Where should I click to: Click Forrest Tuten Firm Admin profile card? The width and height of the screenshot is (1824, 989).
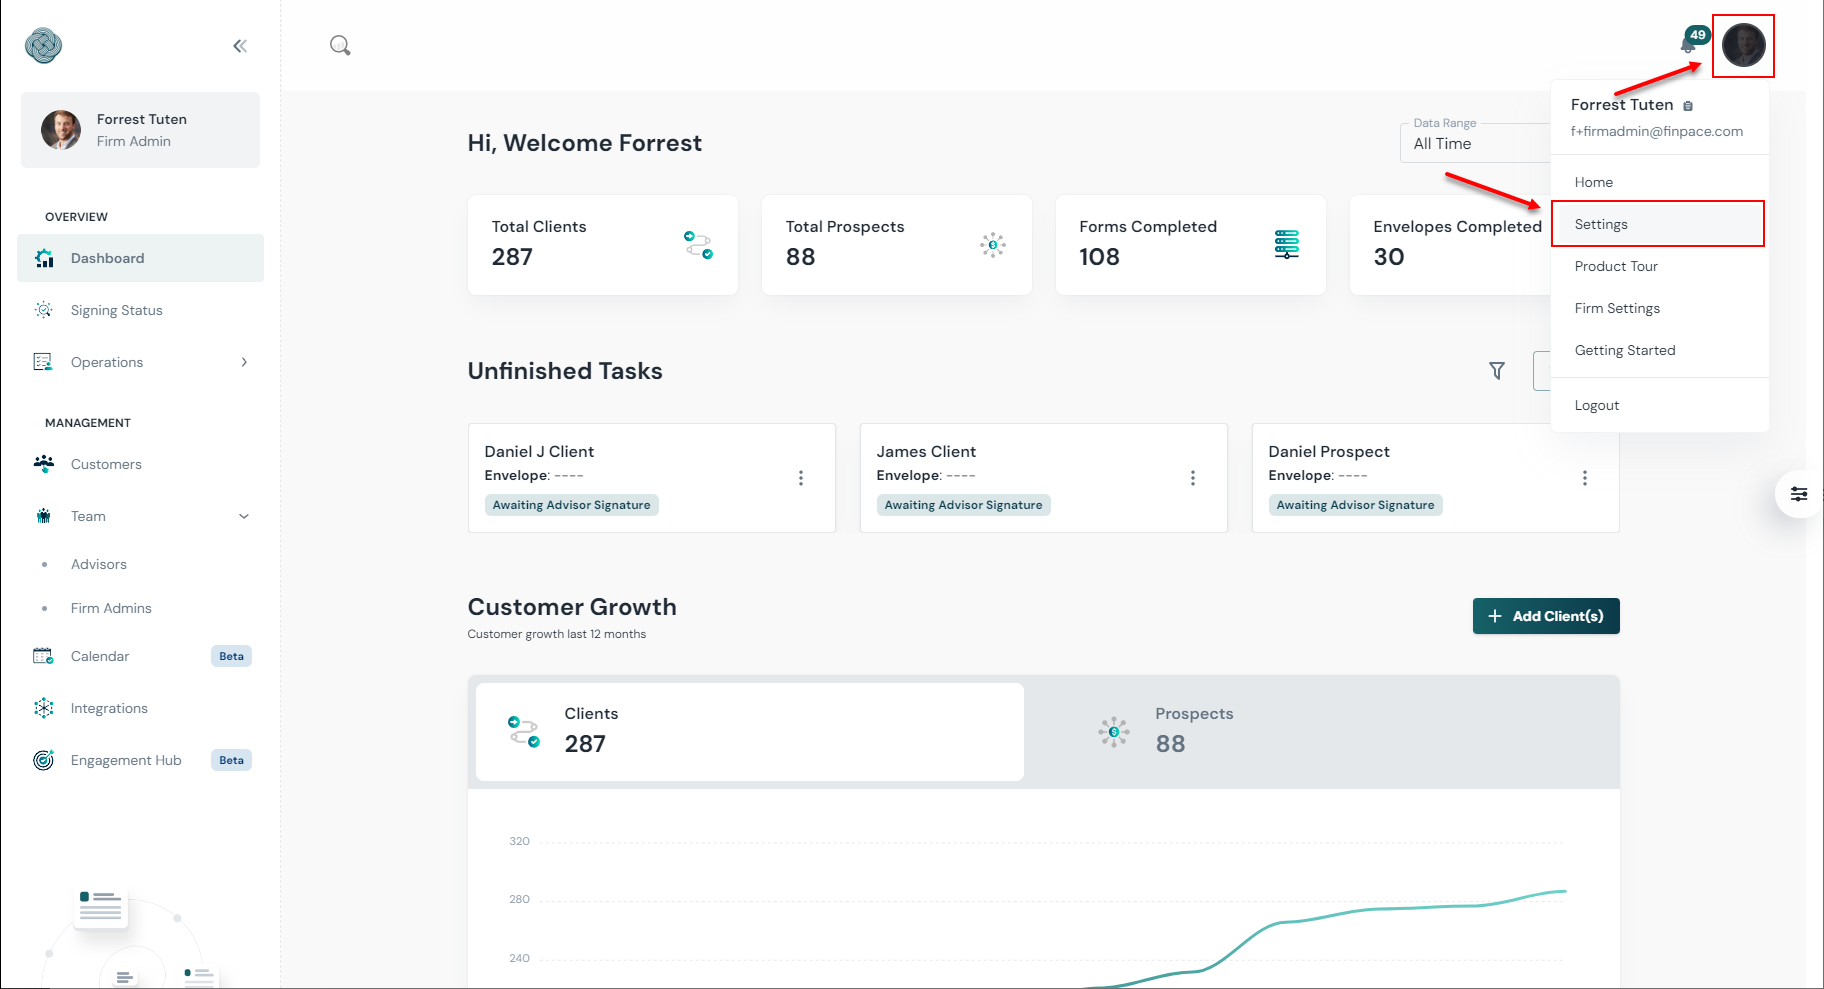pos(140,130)
